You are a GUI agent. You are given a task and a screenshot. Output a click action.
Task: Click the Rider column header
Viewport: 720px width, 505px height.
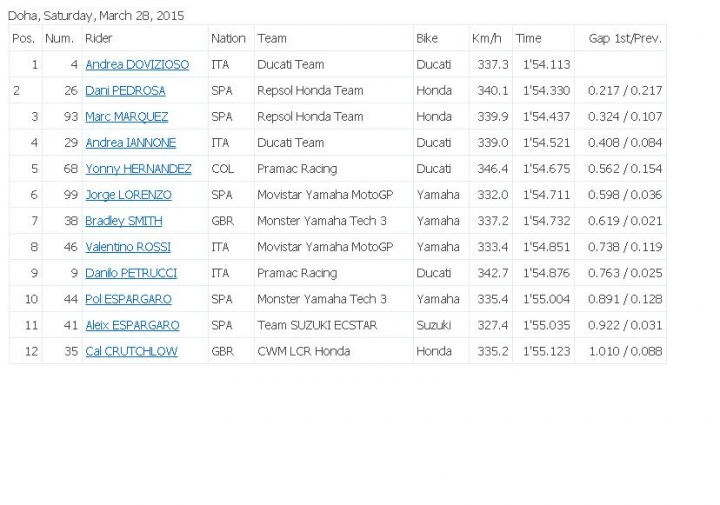coord(99,39)
